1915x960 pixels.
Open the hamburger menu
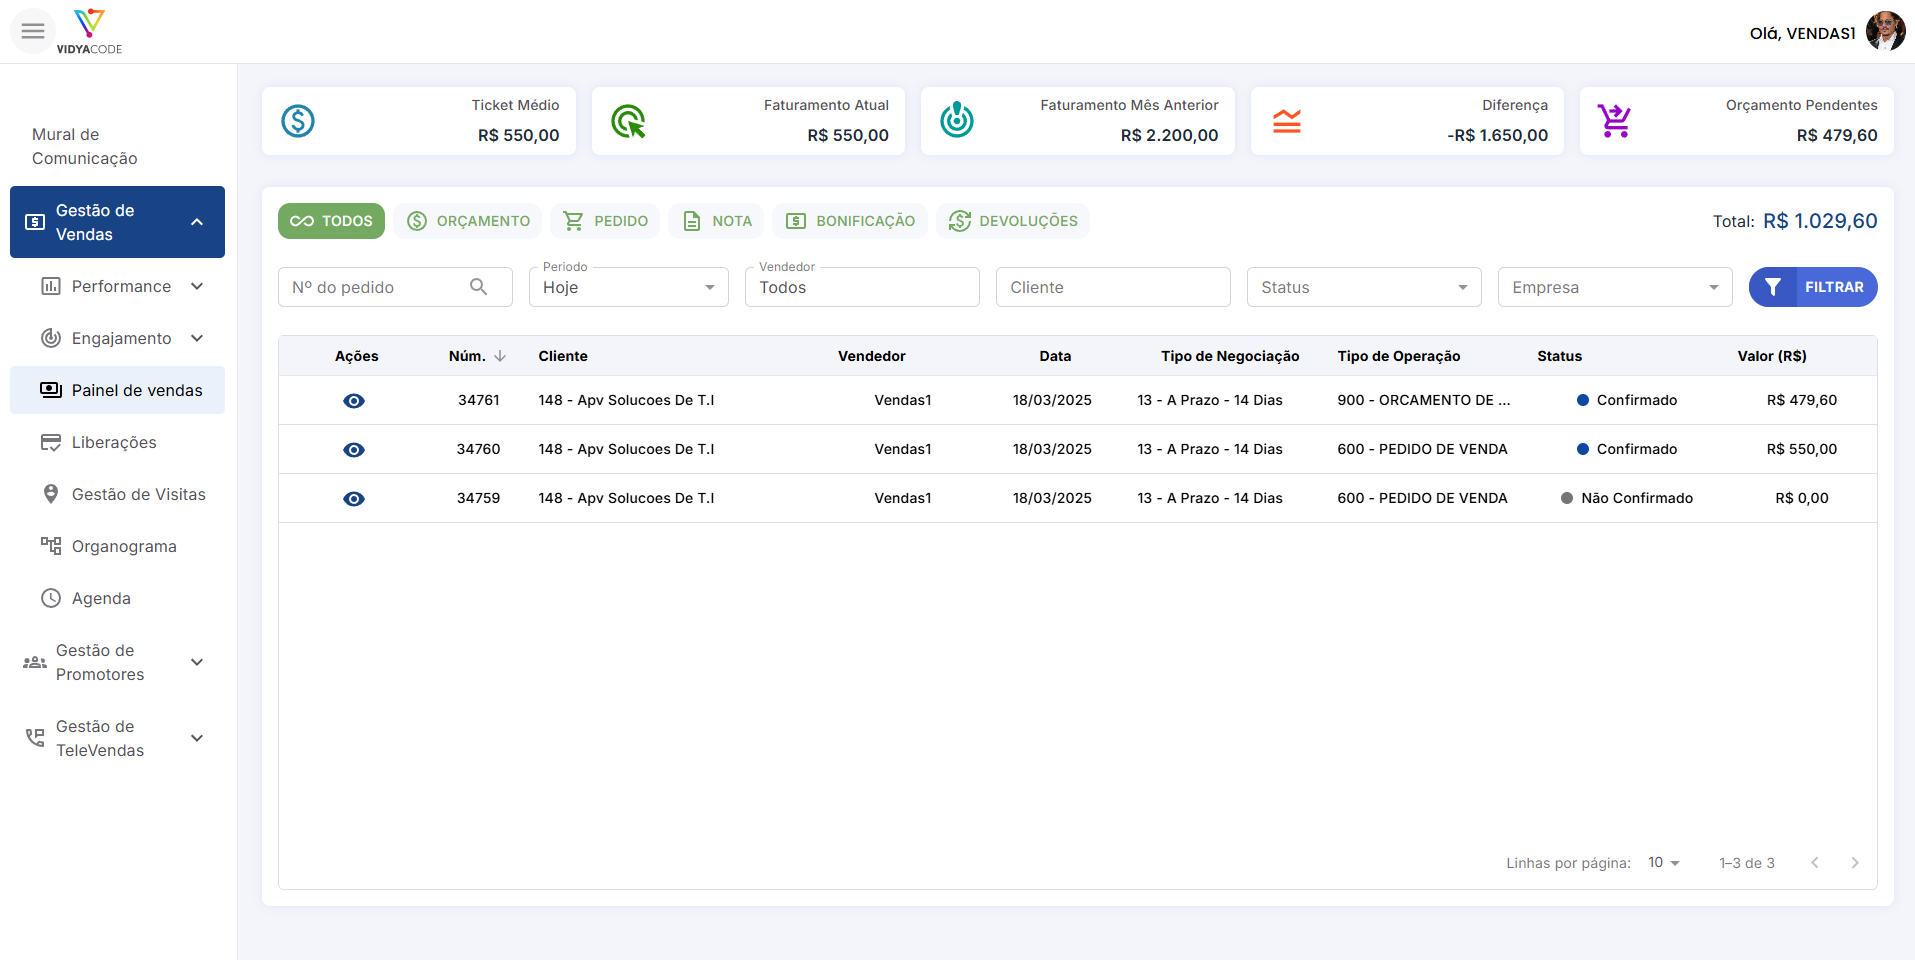coord(33,31)
